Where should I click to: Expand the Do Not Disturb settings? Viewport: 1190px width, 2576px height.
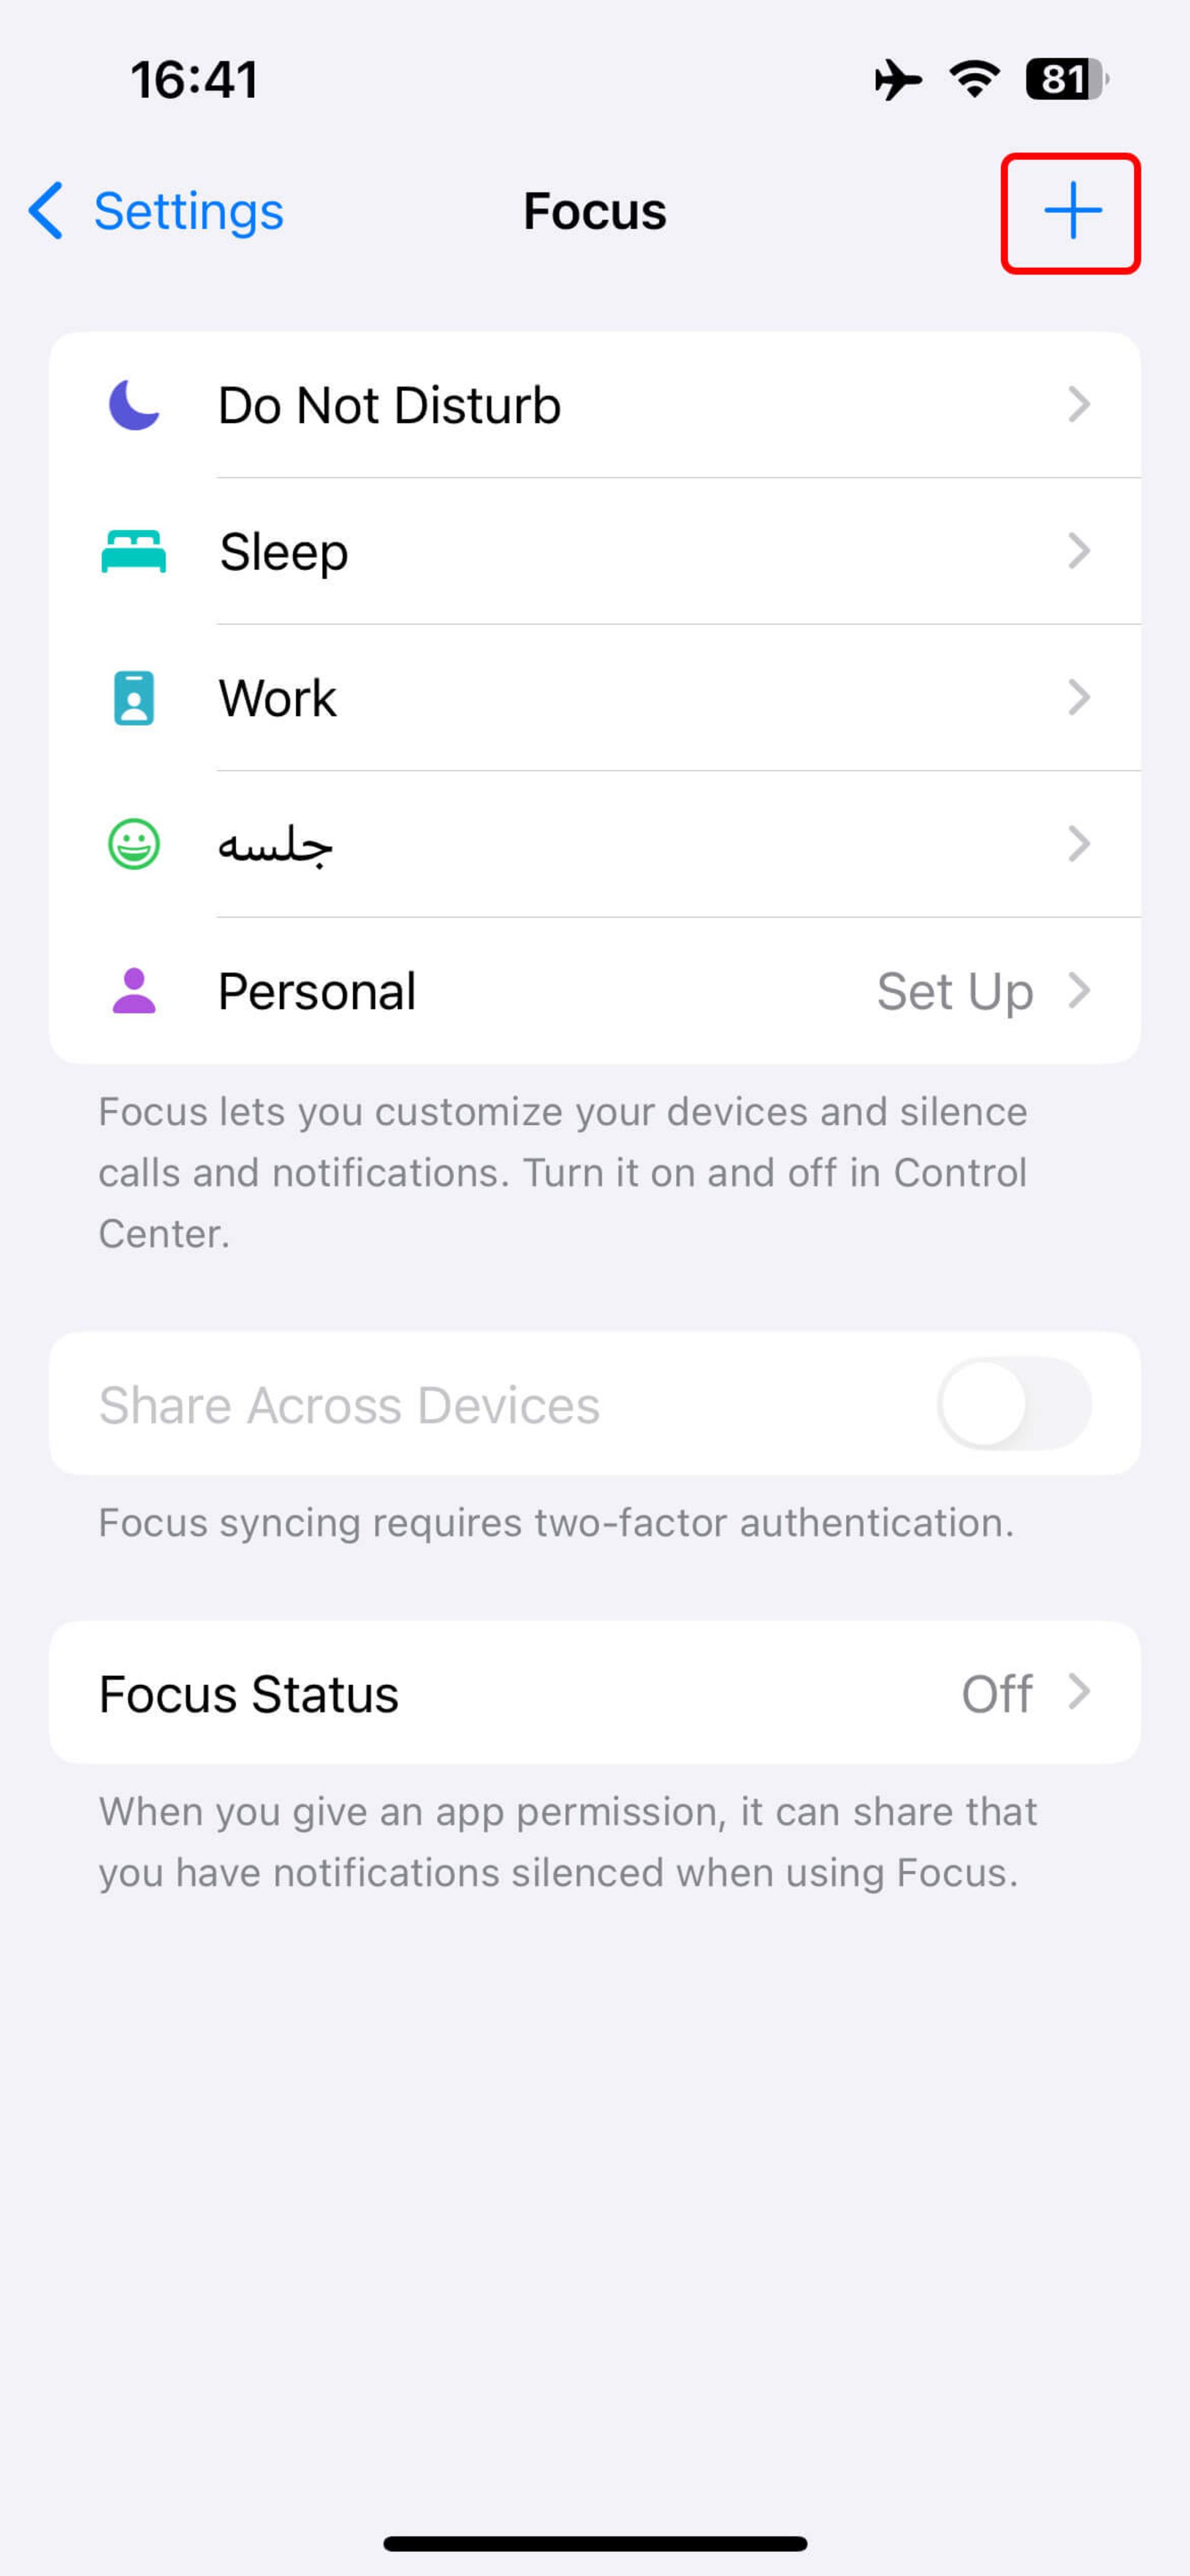click(x=596, y=402)
